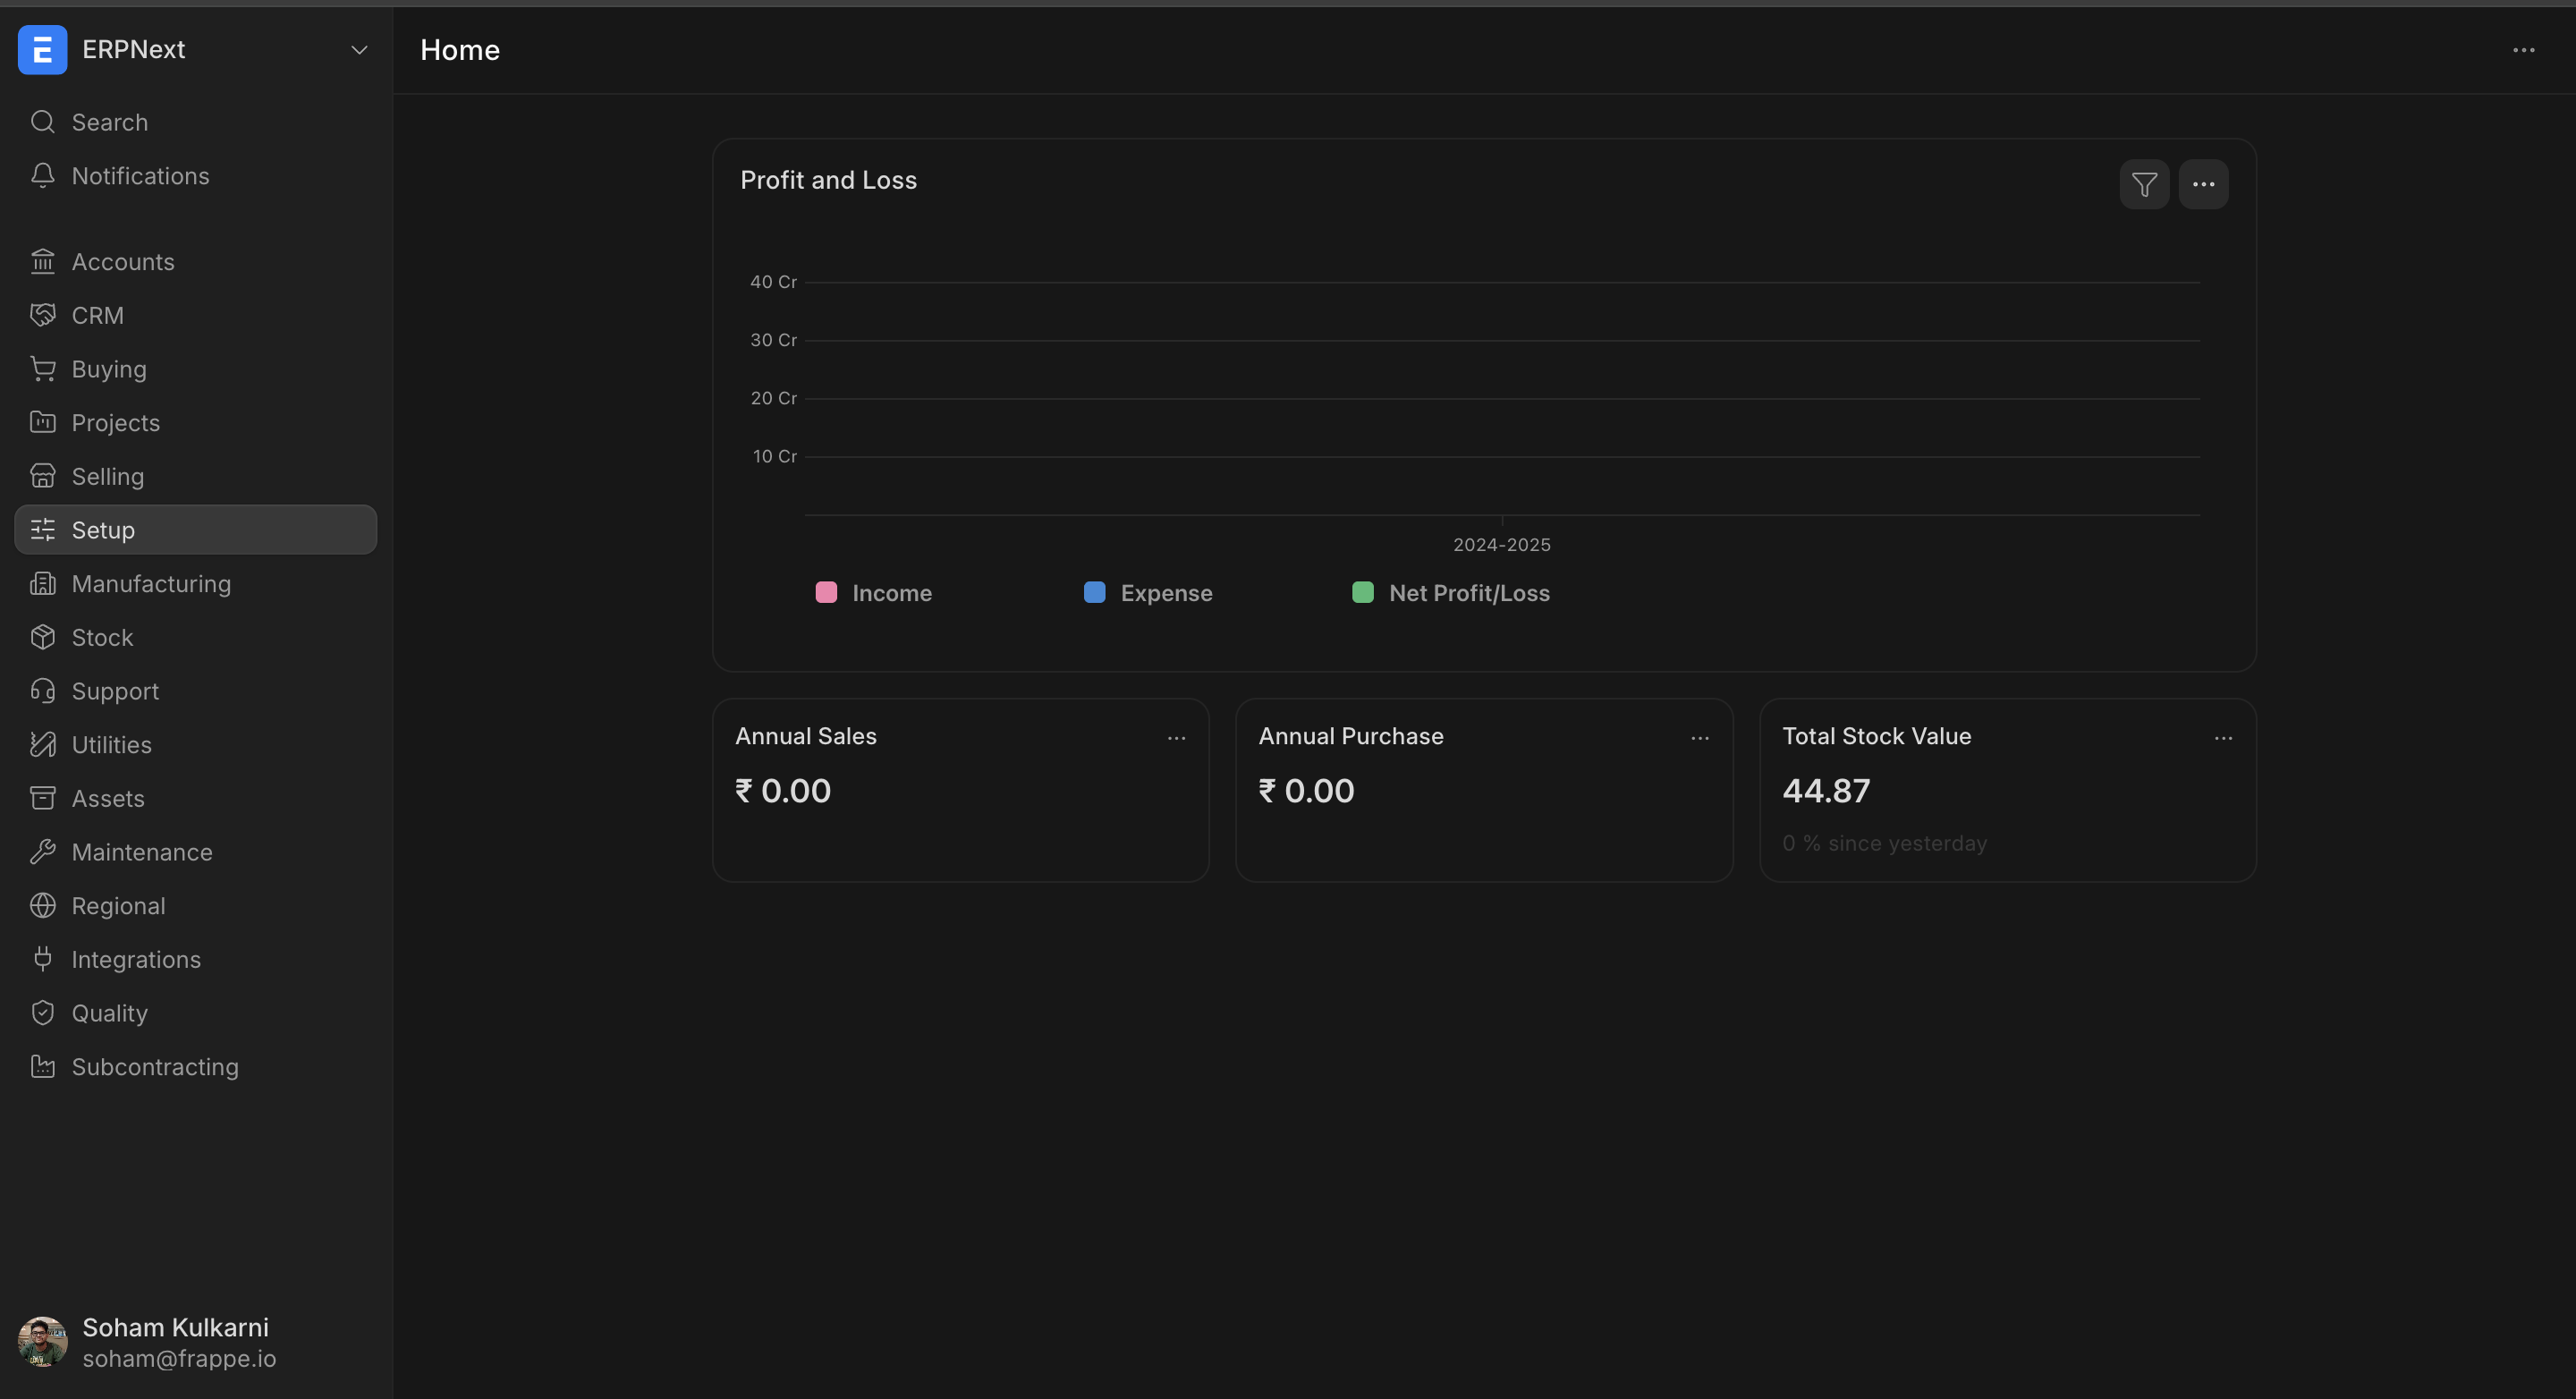
Task: Click the Annual Purchase ₹ 0.00 value
Action: [x=1306, y=791]
